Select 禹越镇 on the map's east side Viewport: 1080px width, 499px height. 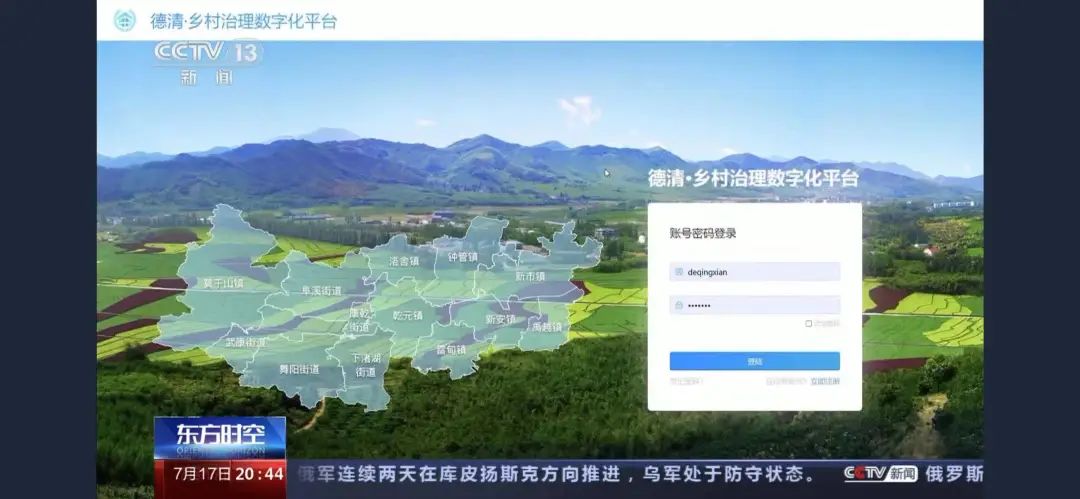pyautogui.click(x=547, y=326)
